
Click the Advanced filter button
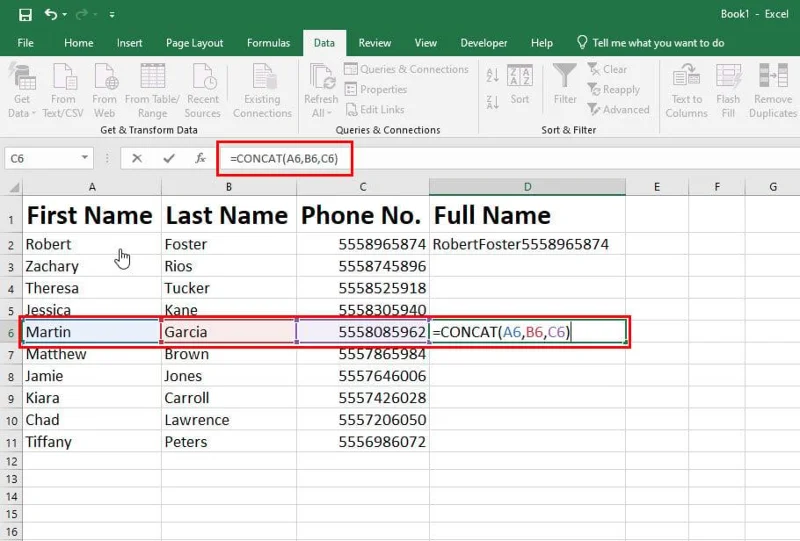tap(618, 110)
